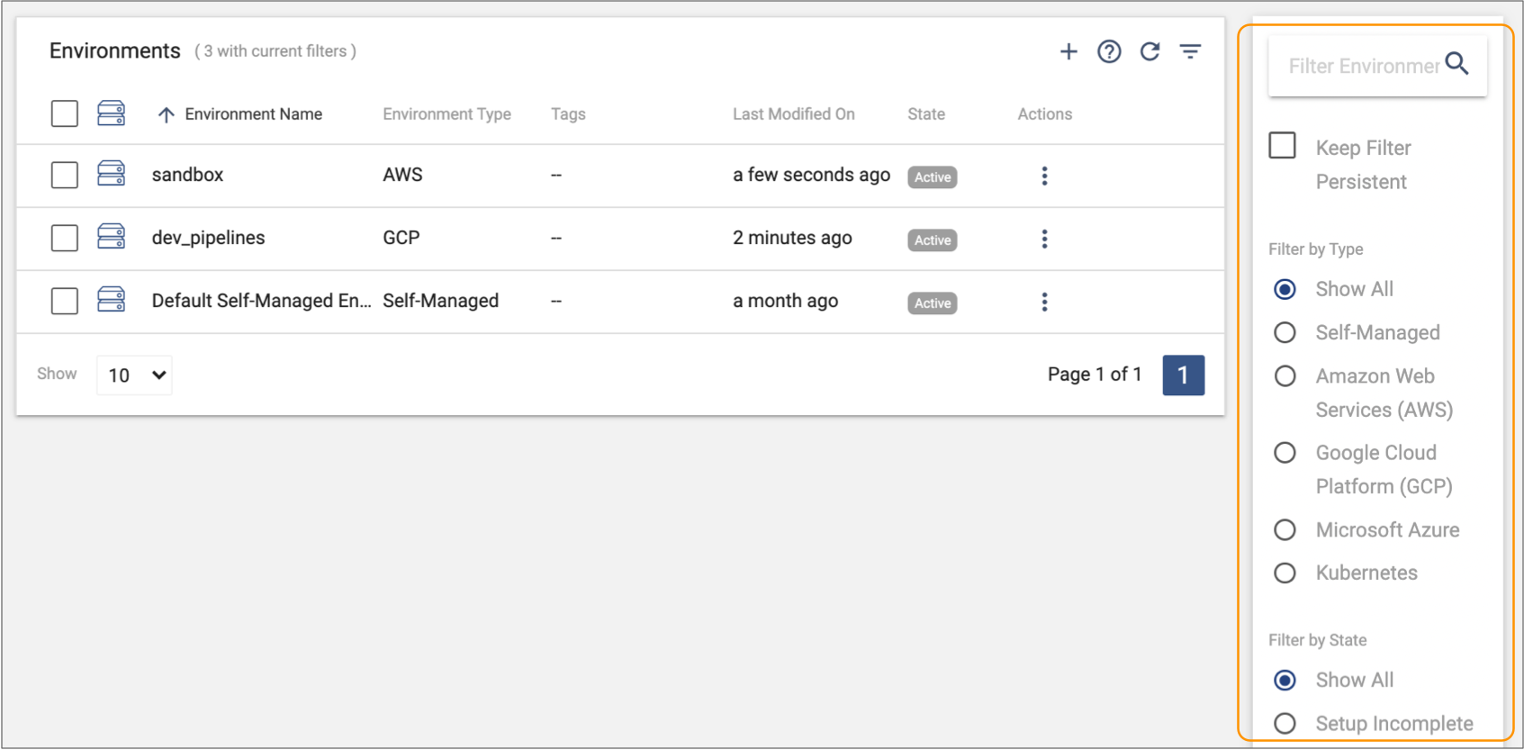Click the Environments heading
The image size is (1524, 750).
pyautogui.click(x=115, y=51)
